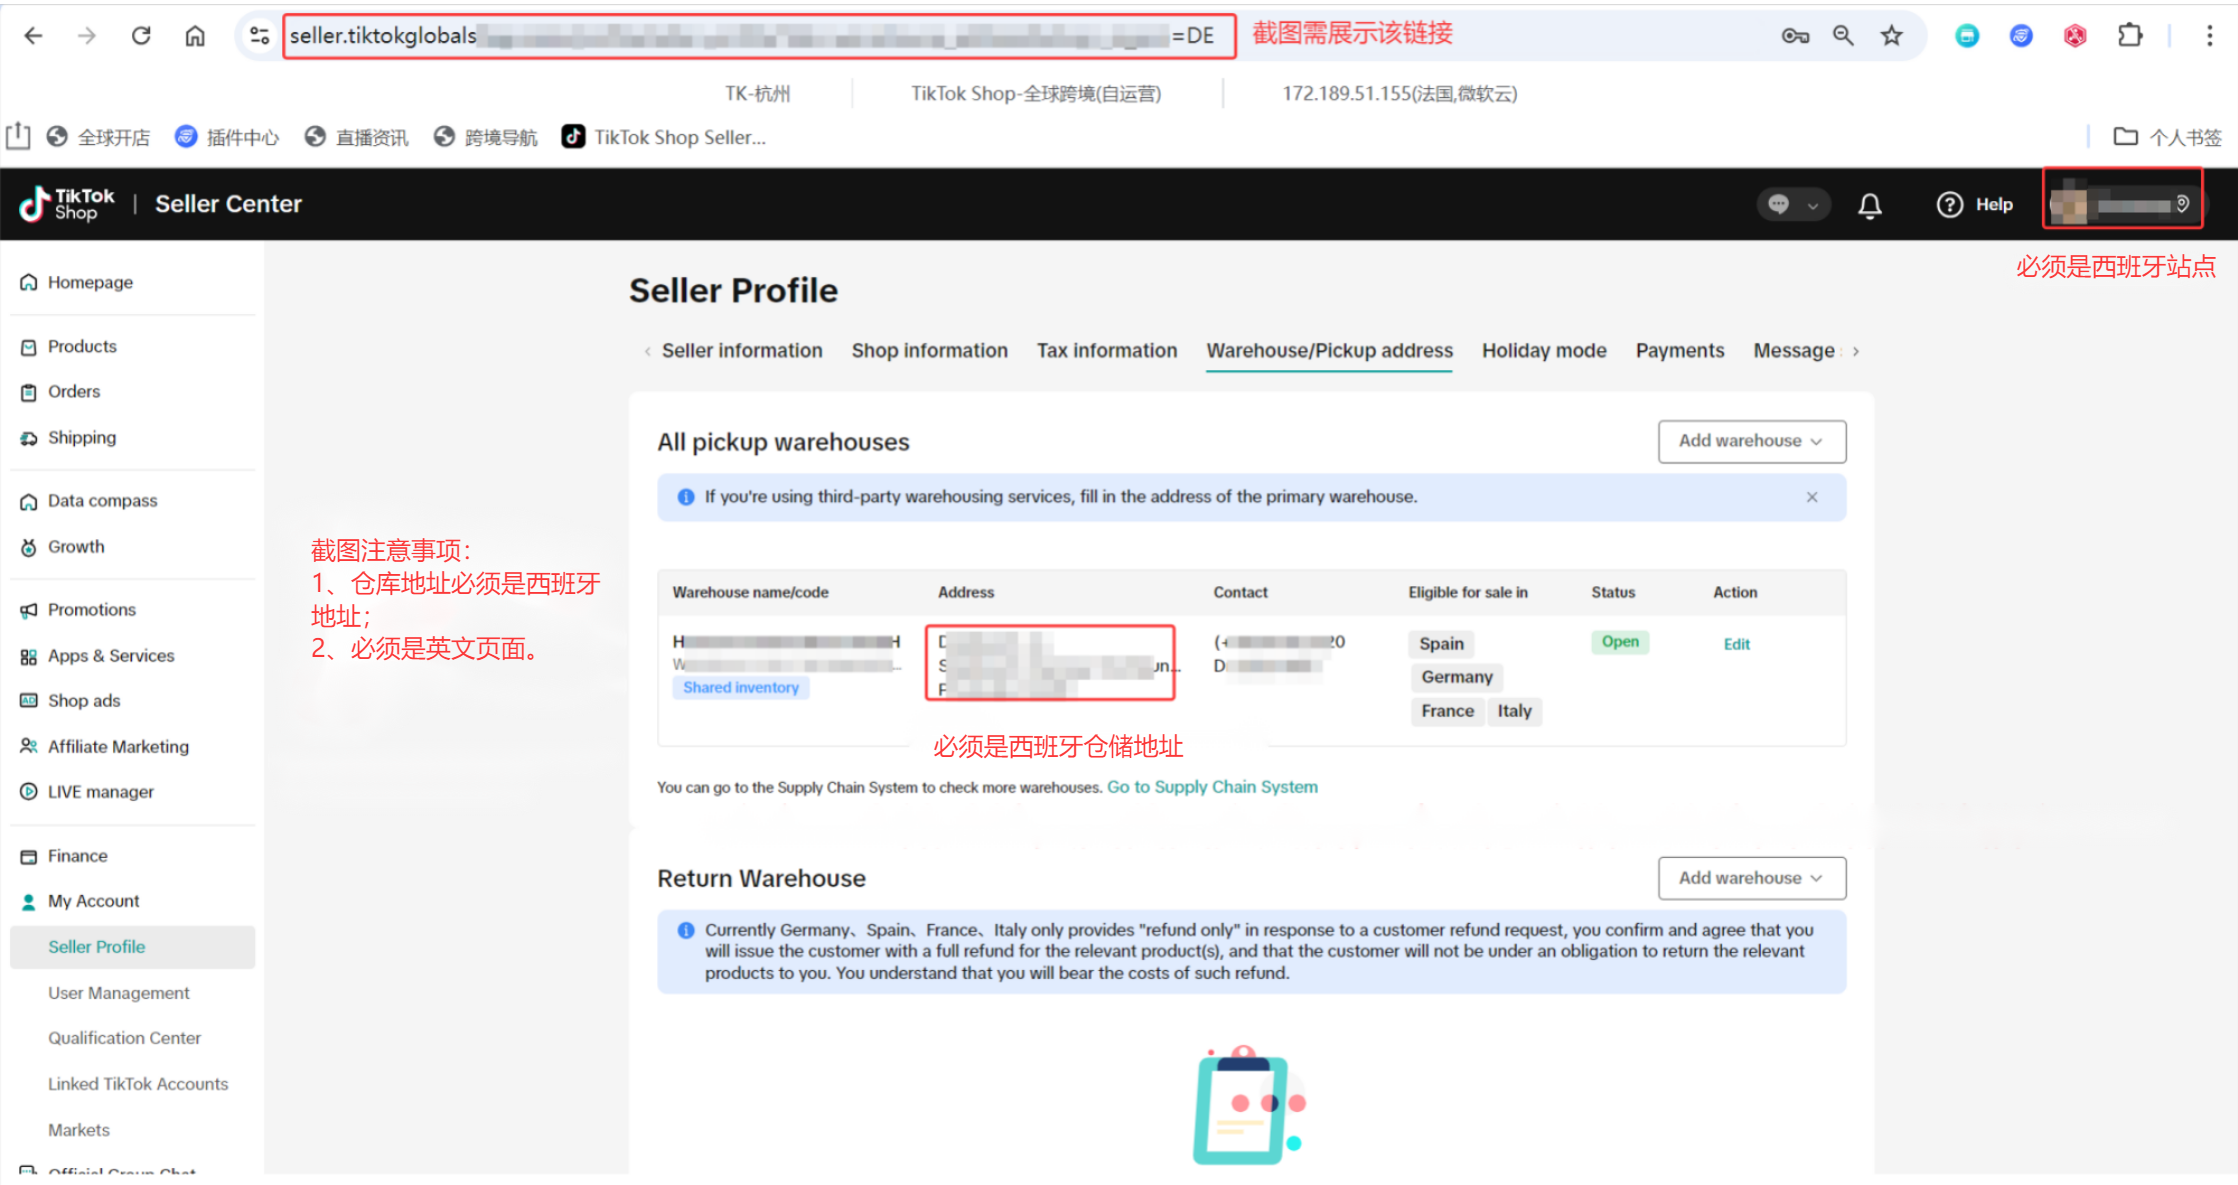Open the 全球开店 bookmark

tap(99, 137)
